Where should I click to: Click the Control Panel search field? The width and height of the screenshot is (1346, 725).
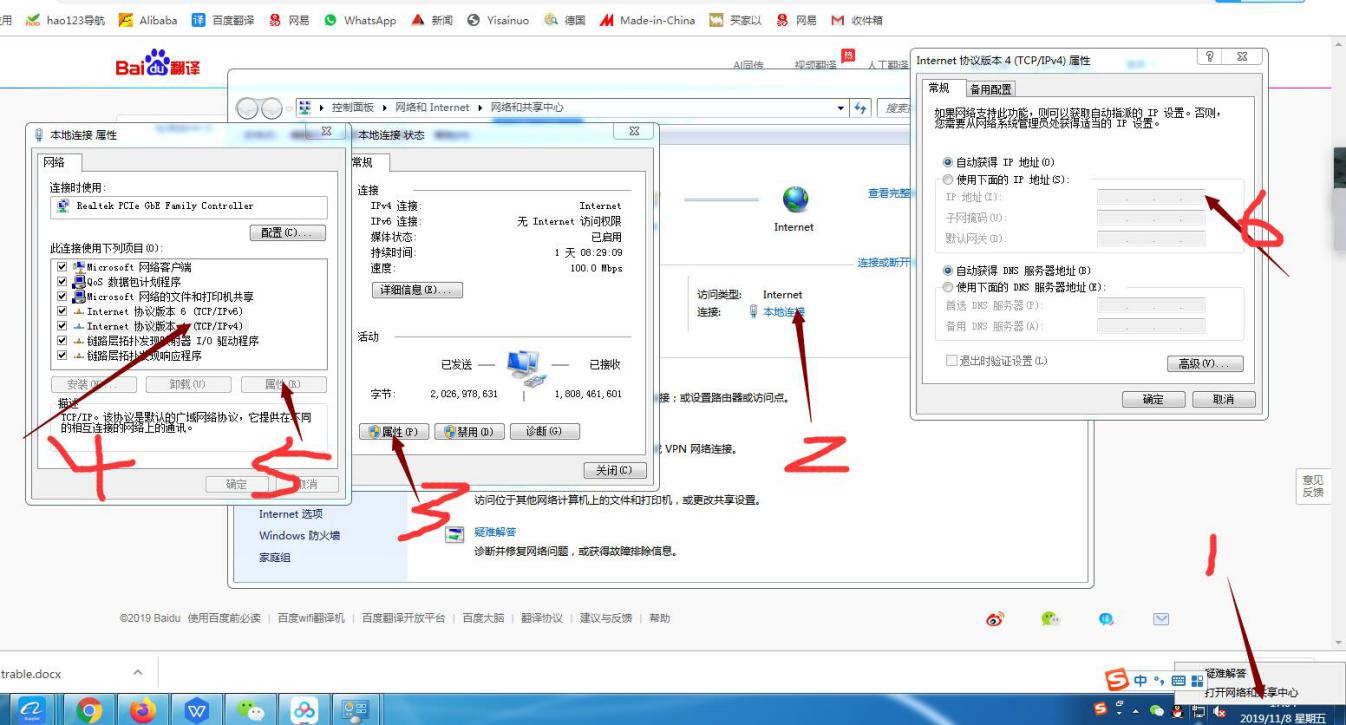click(x=895, y=108)
